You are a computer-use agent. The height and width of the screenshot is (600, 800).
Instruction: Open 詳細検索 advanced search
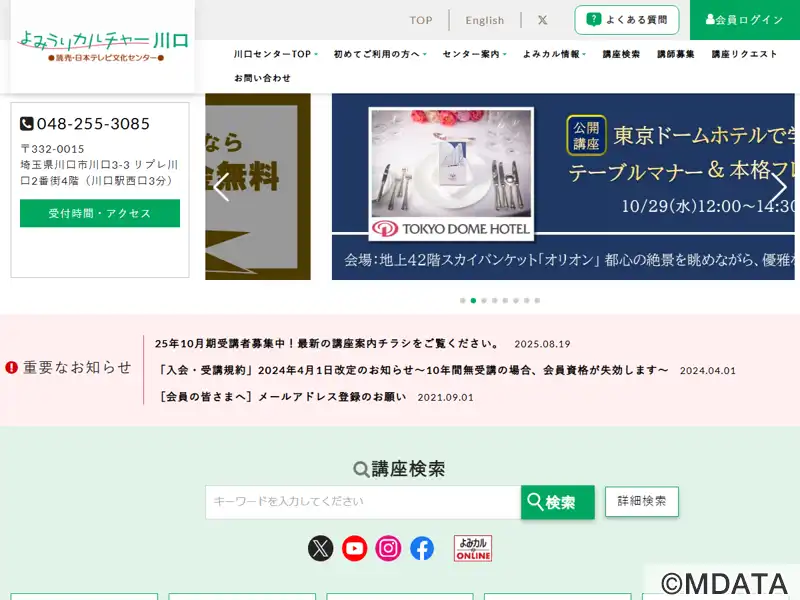coord(642,502)
